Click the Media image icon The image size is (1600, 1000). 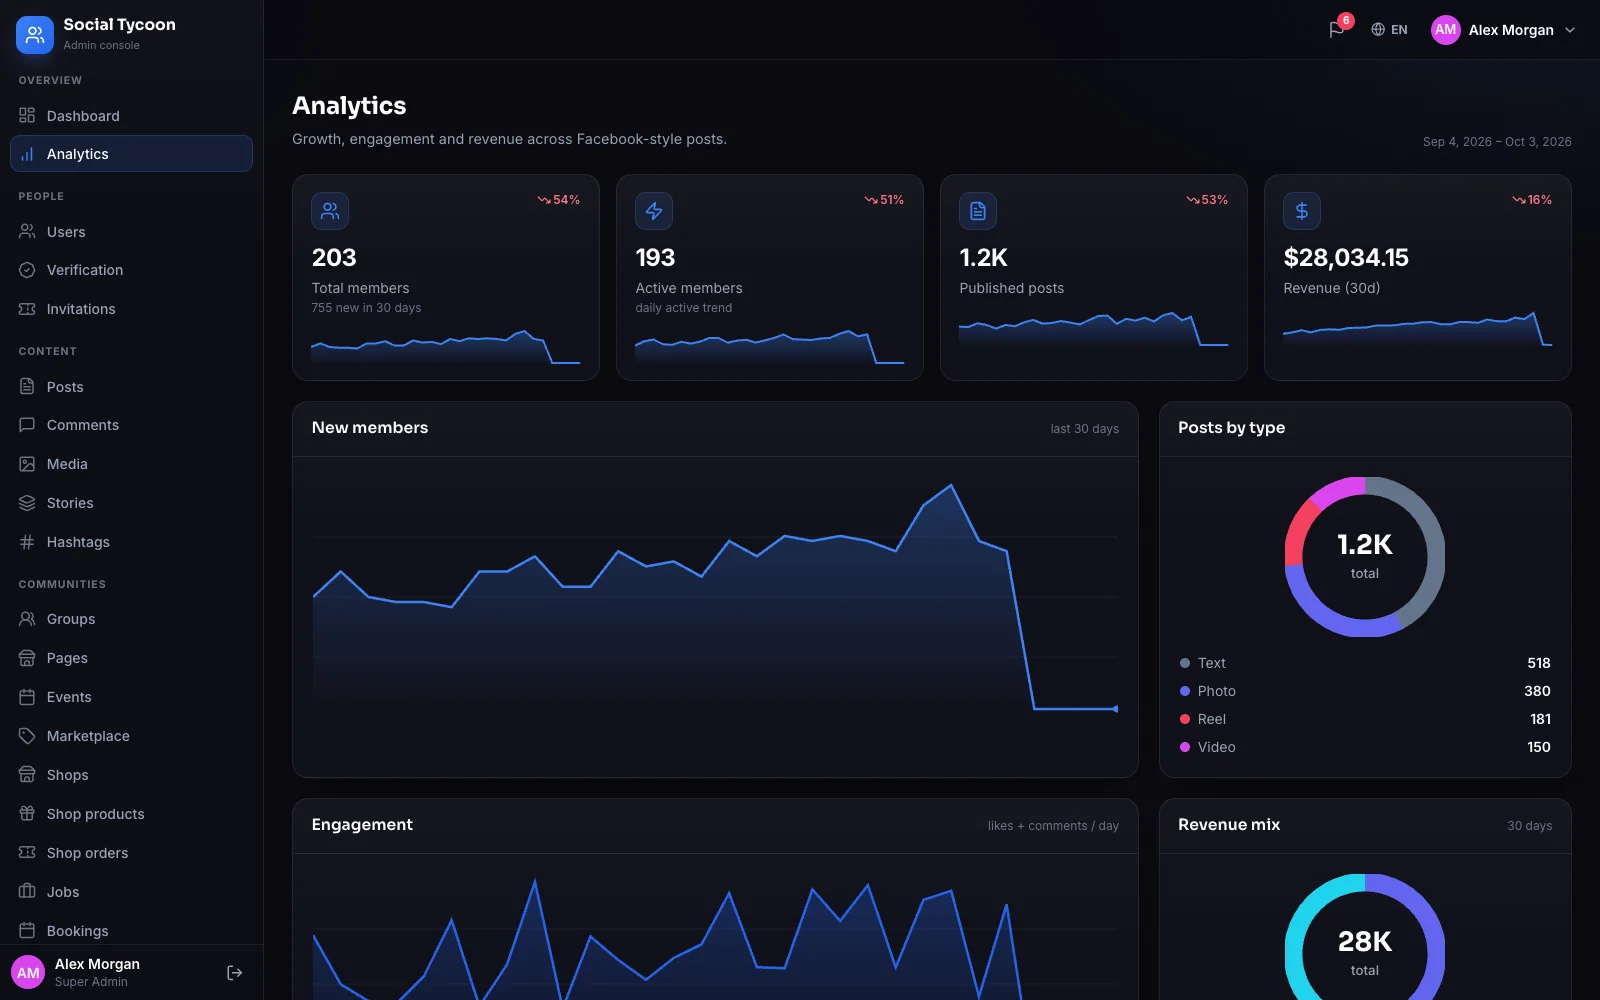pyautogui.click(x=27, y=464)
